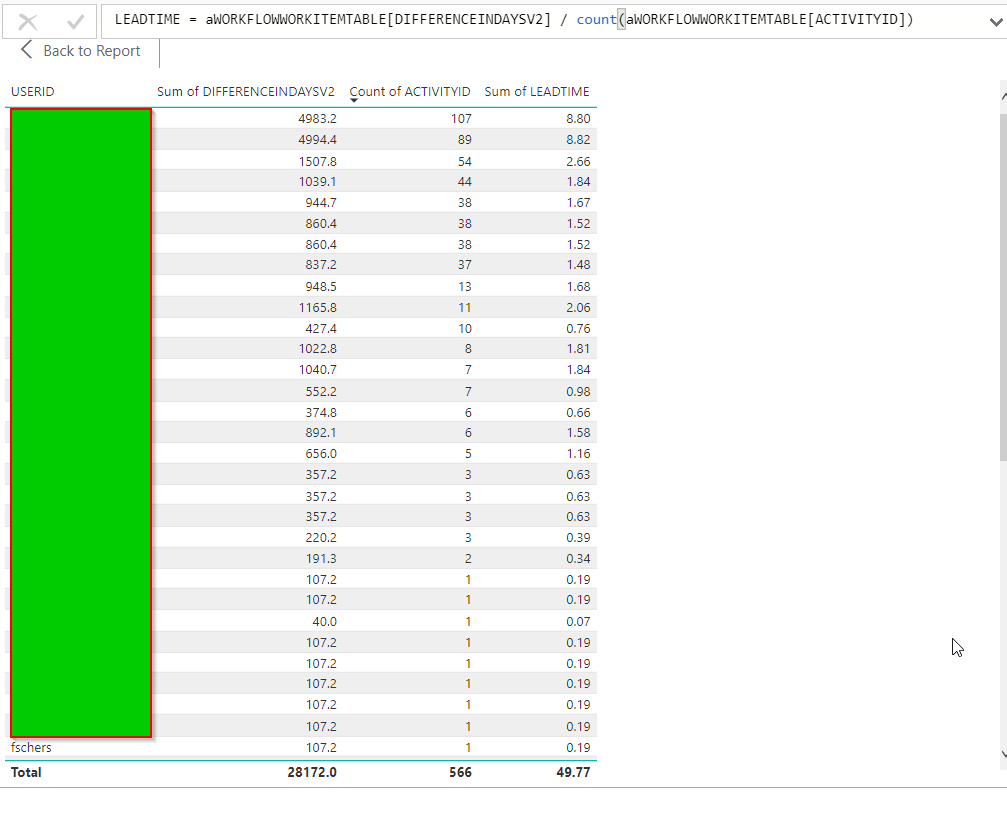Select count cell 13
The image size is (1007, 814).
(x=464, y=286)
